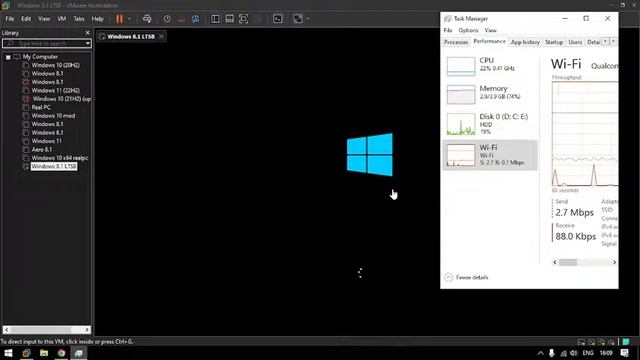Select Windows 10 (21H2) VM entry

[x=62, y=99]
